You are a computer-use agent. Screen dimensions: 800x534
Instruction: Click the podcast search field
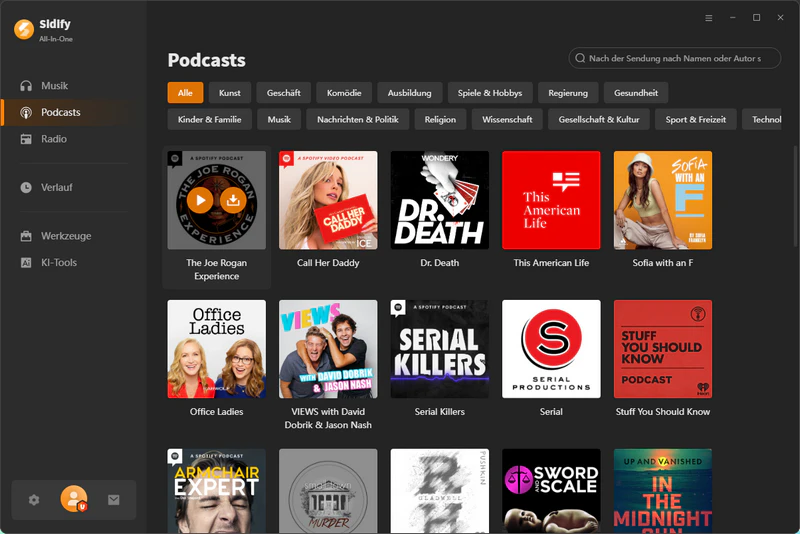[x=674, y=58]
